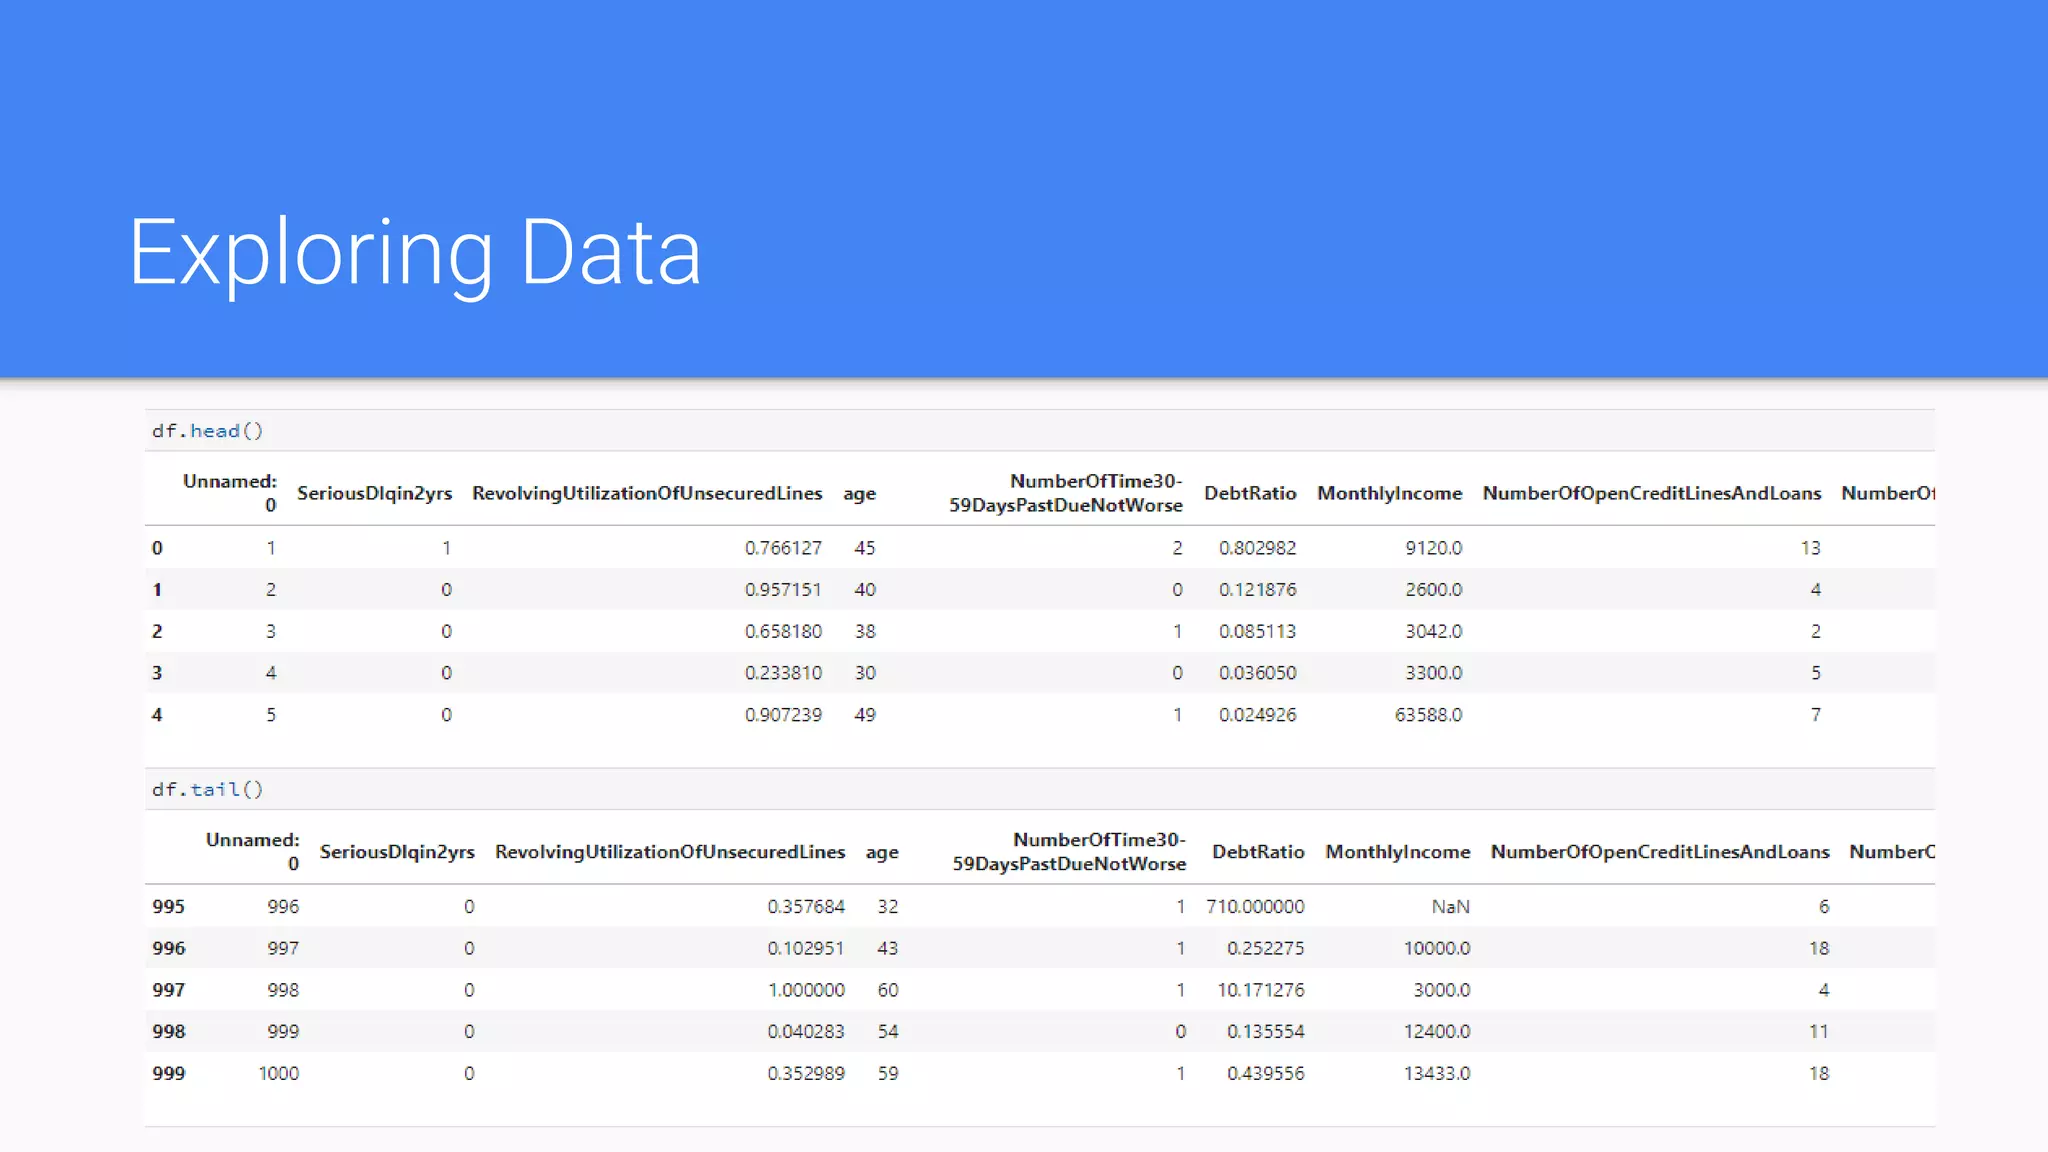The image size is (2048, 1152).
Task: Click DebtRatio value 0.024926
Action: point(1257,715)
